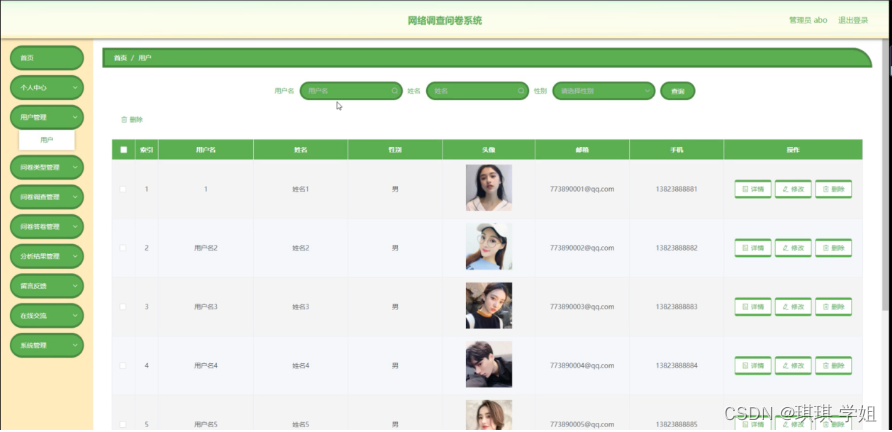
Task: Click the 退出登录 link
Action: [853, 20]
